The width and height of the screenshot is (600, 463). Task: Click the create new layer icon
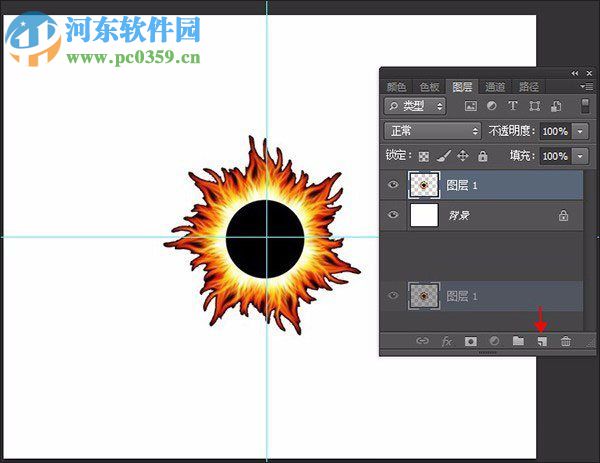542,341
